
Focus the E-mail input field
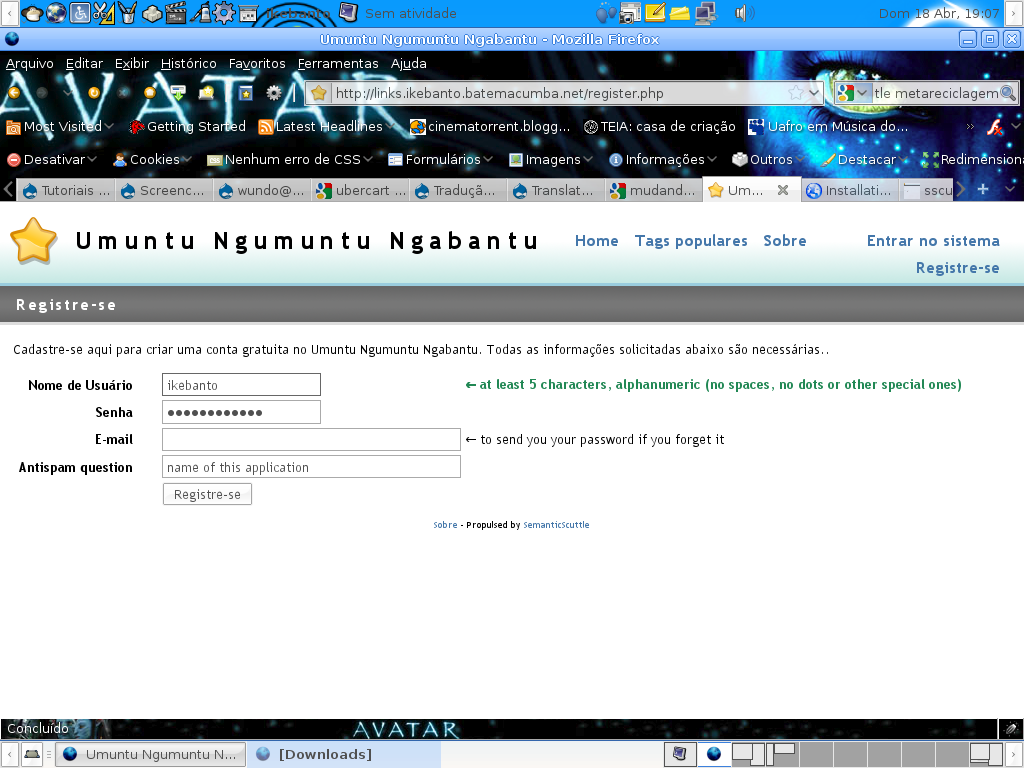(x=311, y=440)
